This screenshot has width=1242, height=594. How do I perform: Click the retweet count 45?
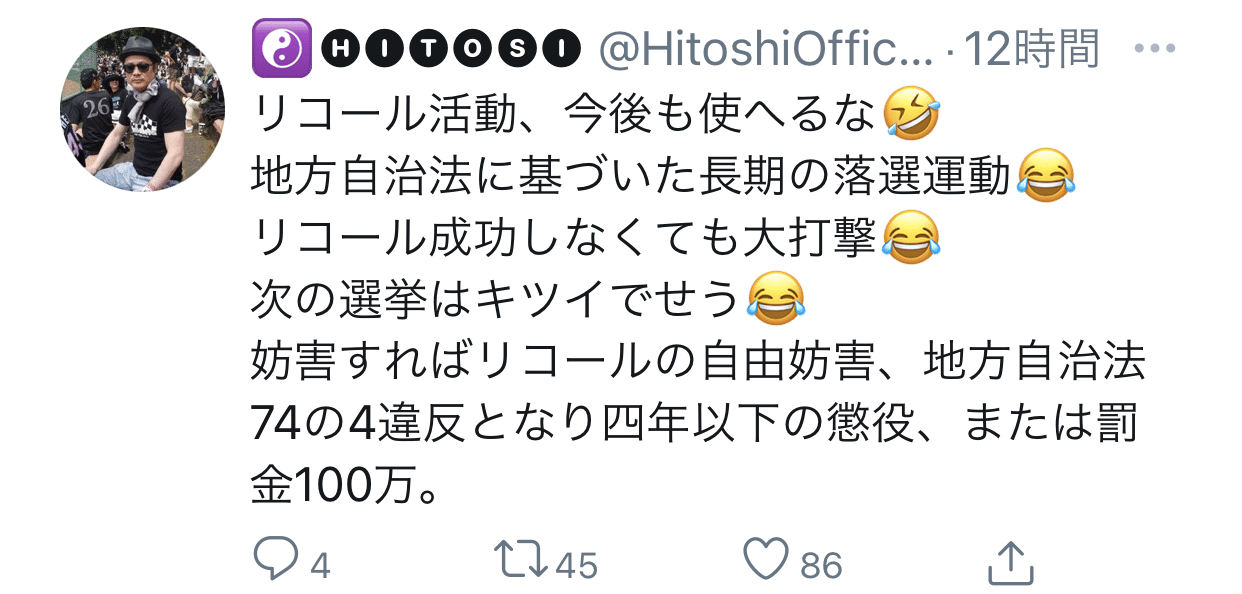point(576,565)
